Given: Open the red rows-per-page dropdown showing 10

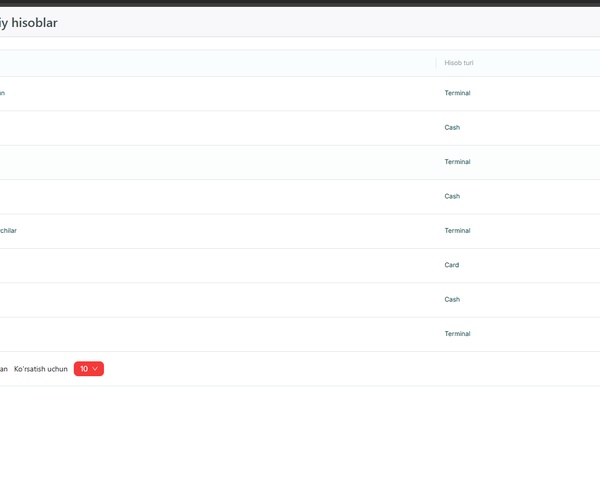Looking at the screenshot, I should 88,369.
